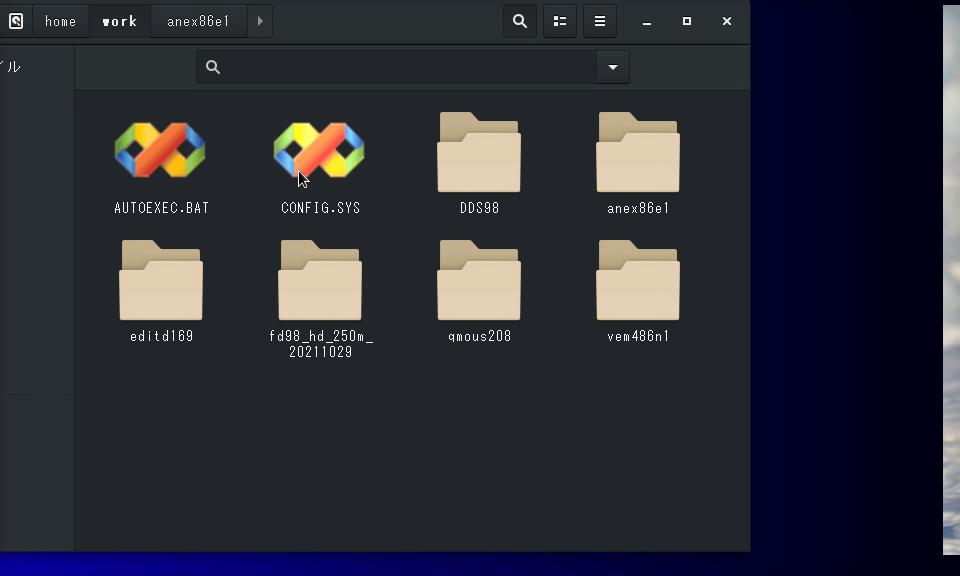Image resolution: width=960 pixels, height=576 pixels.
Task: Click the disk icon at start of path bar
Action: 16,21
